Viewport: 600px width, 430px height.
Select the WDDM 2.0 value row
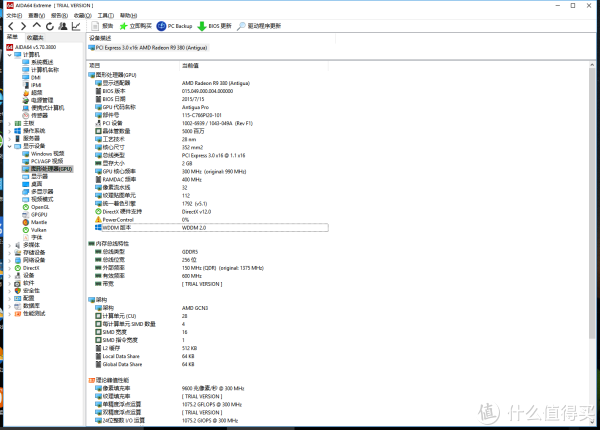point(211,228)
